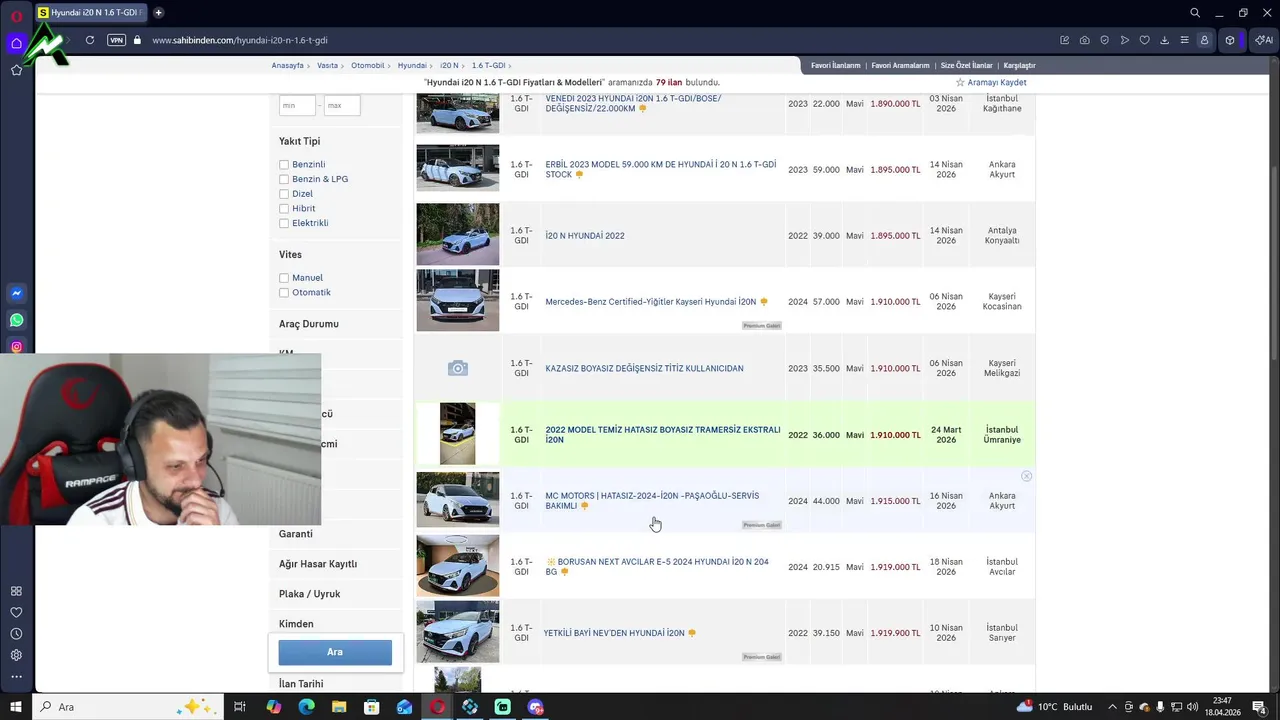Image resolution: width=1280 pixels, height=720 pixels.
Task: Open WhatsApp in Opera sidebar
Action: pos(16,320)
